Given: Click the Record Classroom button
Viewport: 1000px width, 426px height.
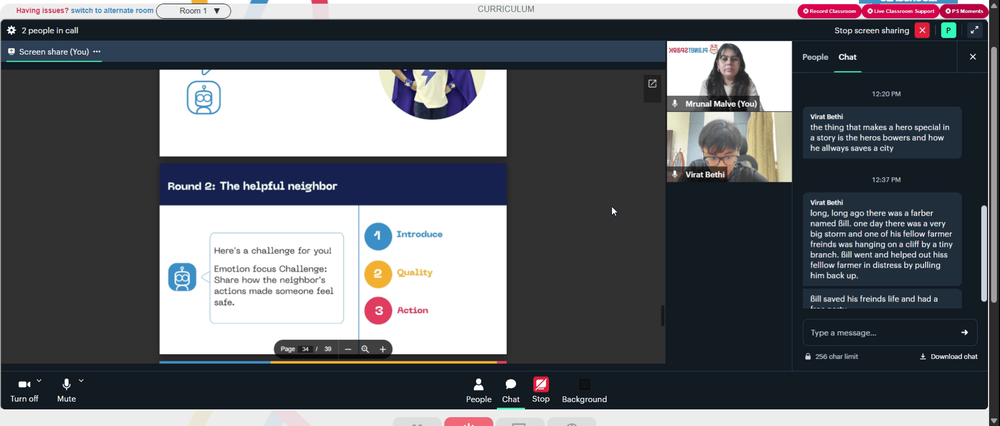Looking at the screenshot, I should 829,11.
